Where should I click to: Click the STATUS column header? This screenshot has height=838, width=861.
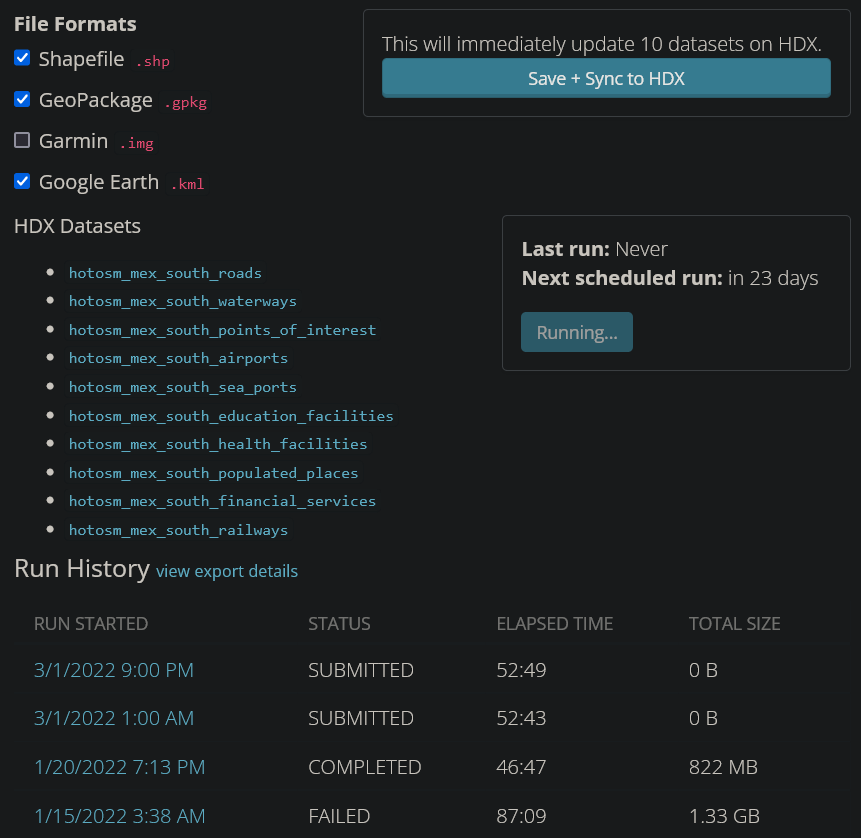point(339,624)
